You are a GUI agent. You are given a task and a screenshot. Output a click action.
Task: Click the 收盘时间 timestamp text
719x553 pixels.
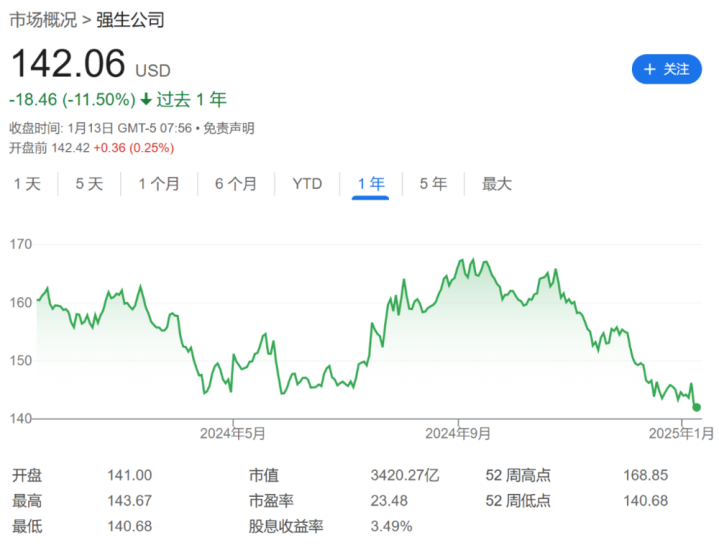tap(100, 128)
